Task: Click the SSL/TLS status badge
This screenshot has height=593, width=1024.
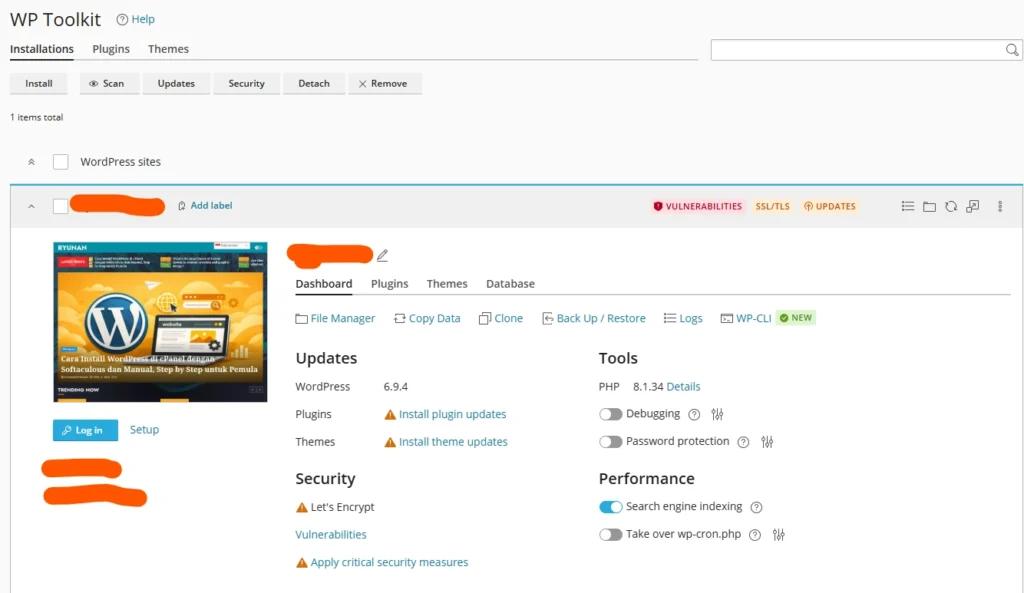Action: (773, 206)
